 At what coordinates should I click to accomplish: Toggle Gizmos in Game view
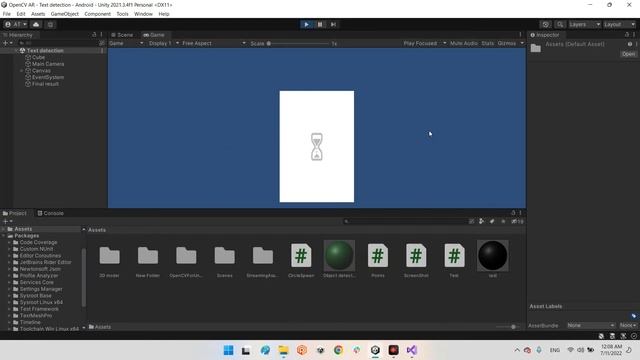[x=507, y=43]
